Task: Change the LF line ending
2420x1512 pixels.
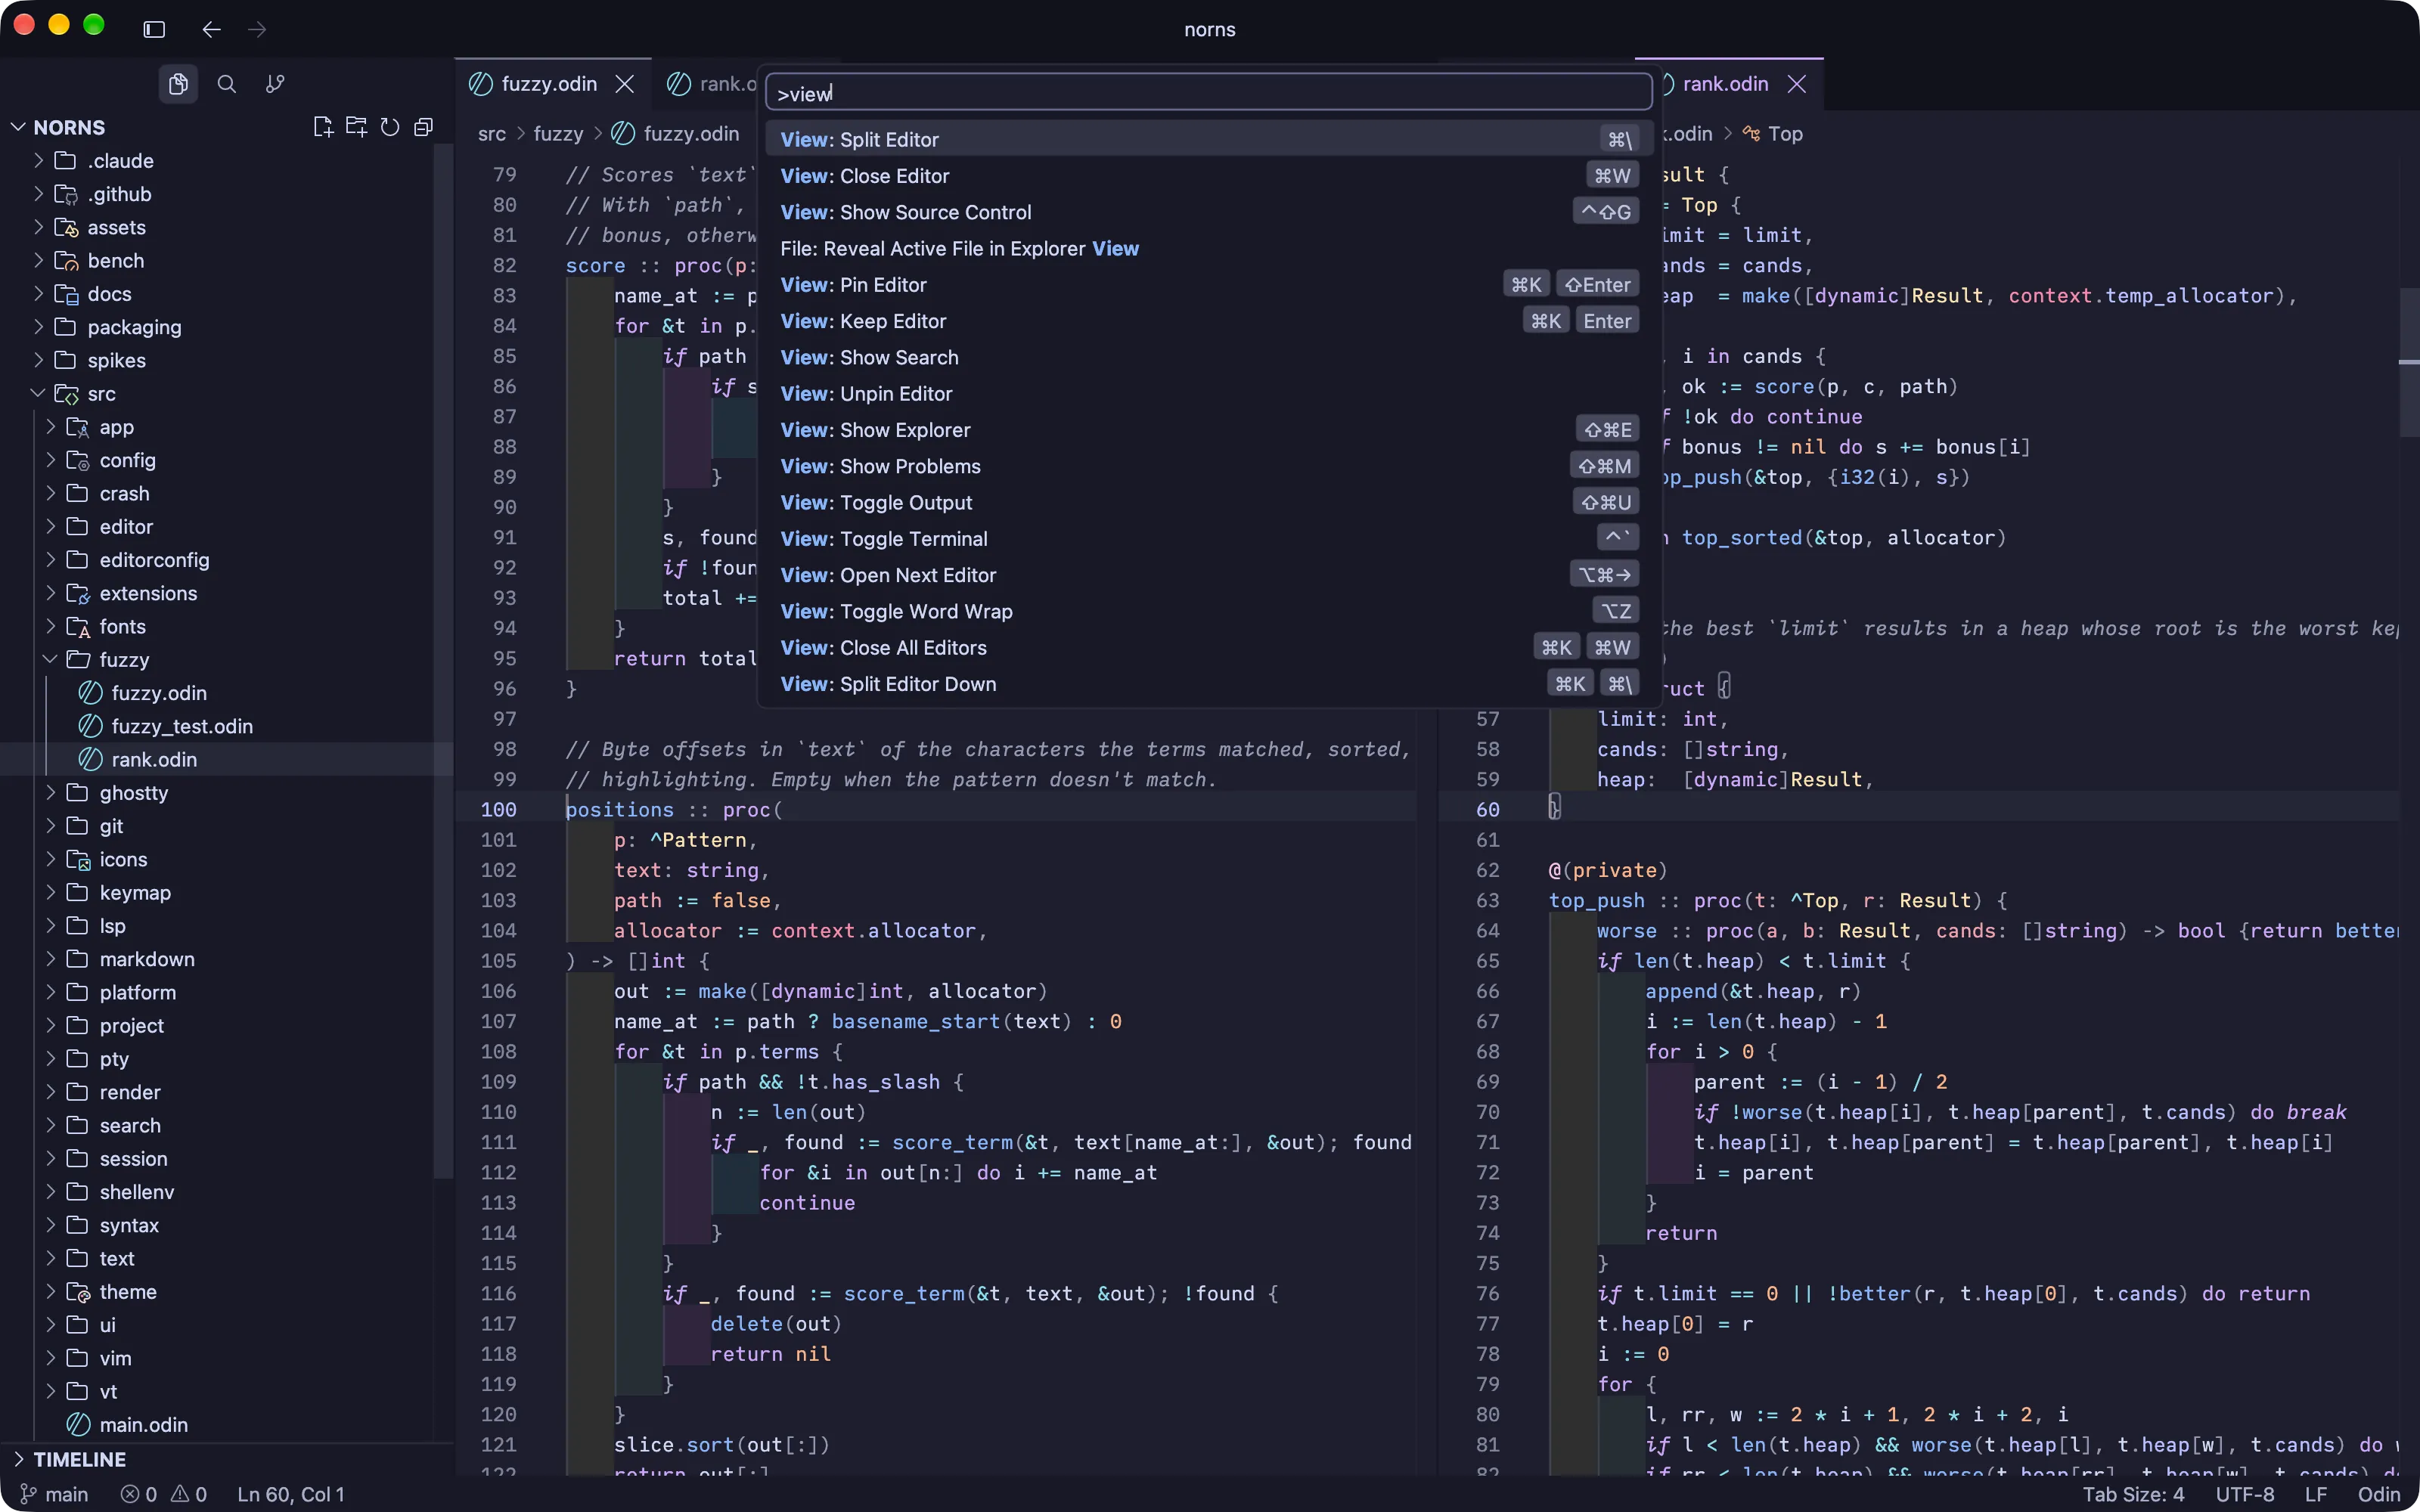Action: click(2316, 1494)
